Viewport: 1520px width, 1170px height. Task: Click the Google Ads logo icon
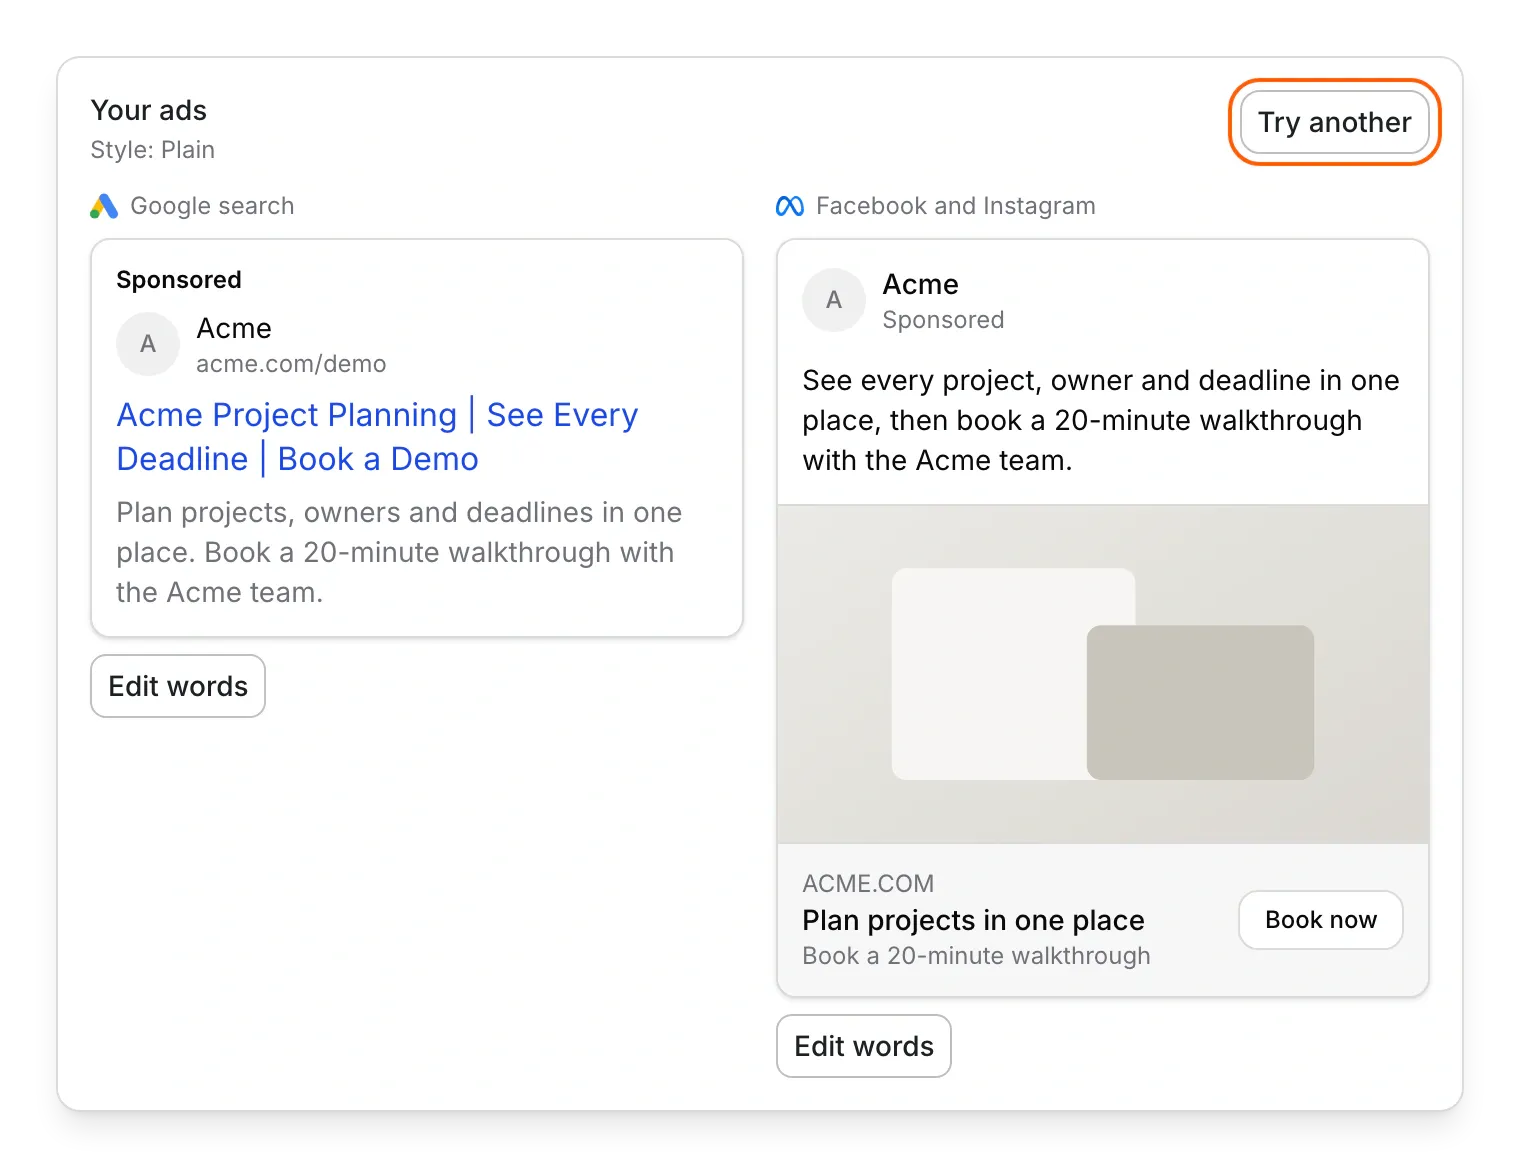(x=104, y=206)
